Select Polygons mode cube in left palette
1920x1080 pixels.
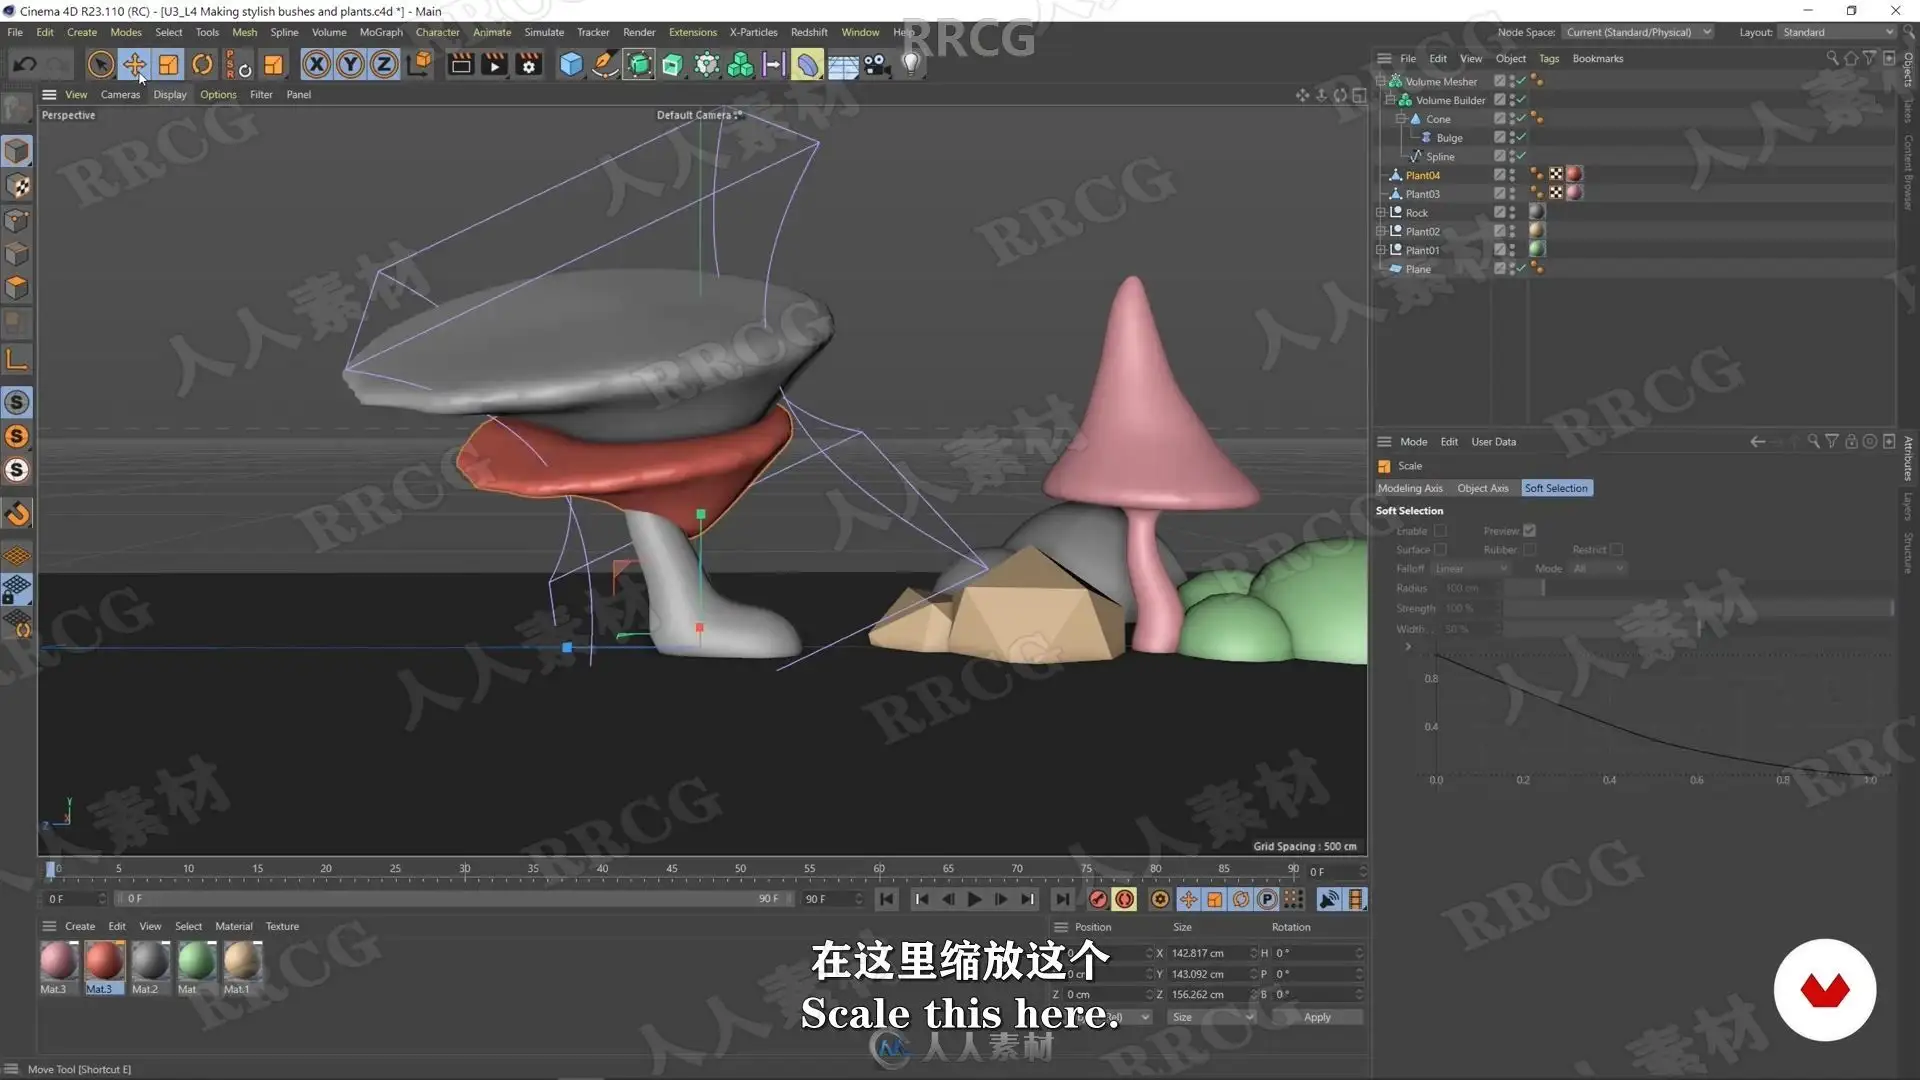click(x=17, y=288)
